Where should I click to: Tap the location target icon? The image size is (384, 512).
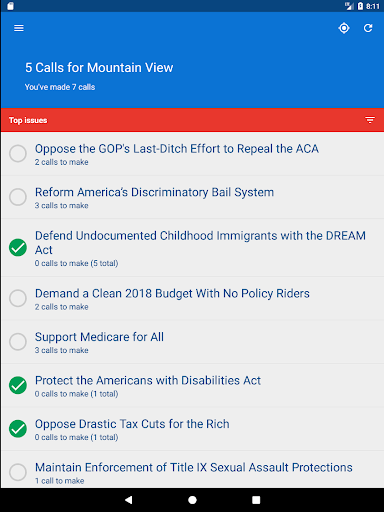point(344,28)
